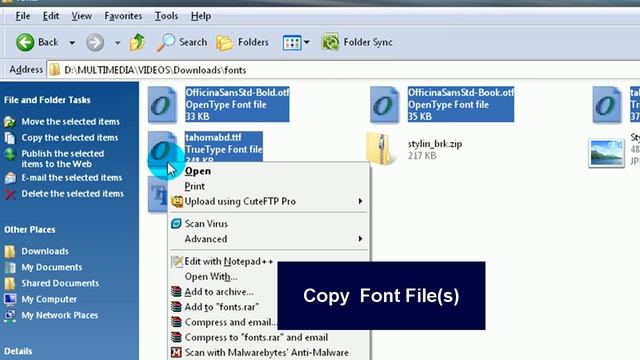Screen dimensions: 640x360
Task: Open the Help menu
Action: pyautogui.click(x=201, y=16)
